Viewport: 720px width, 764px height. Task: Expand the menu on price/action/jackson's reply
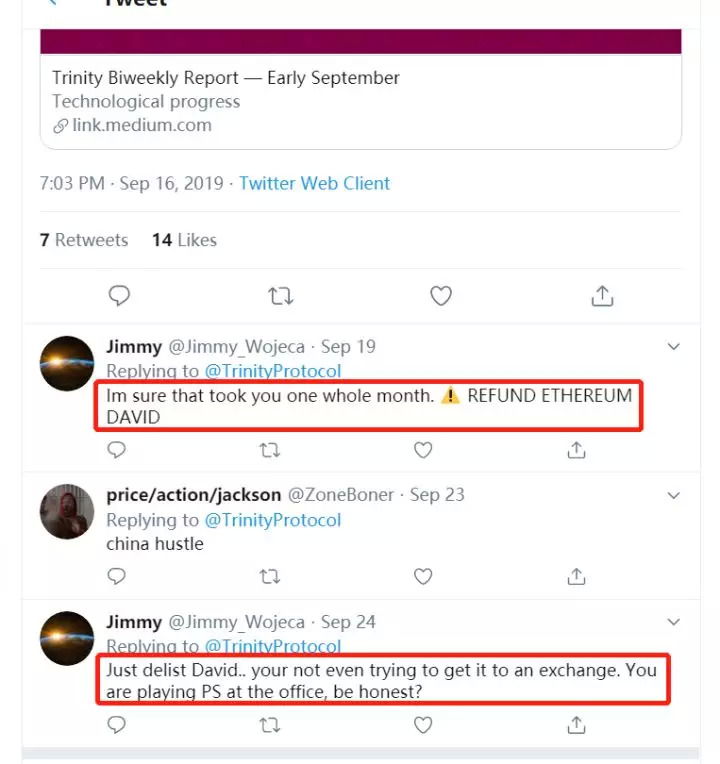(x=674, y=495)
